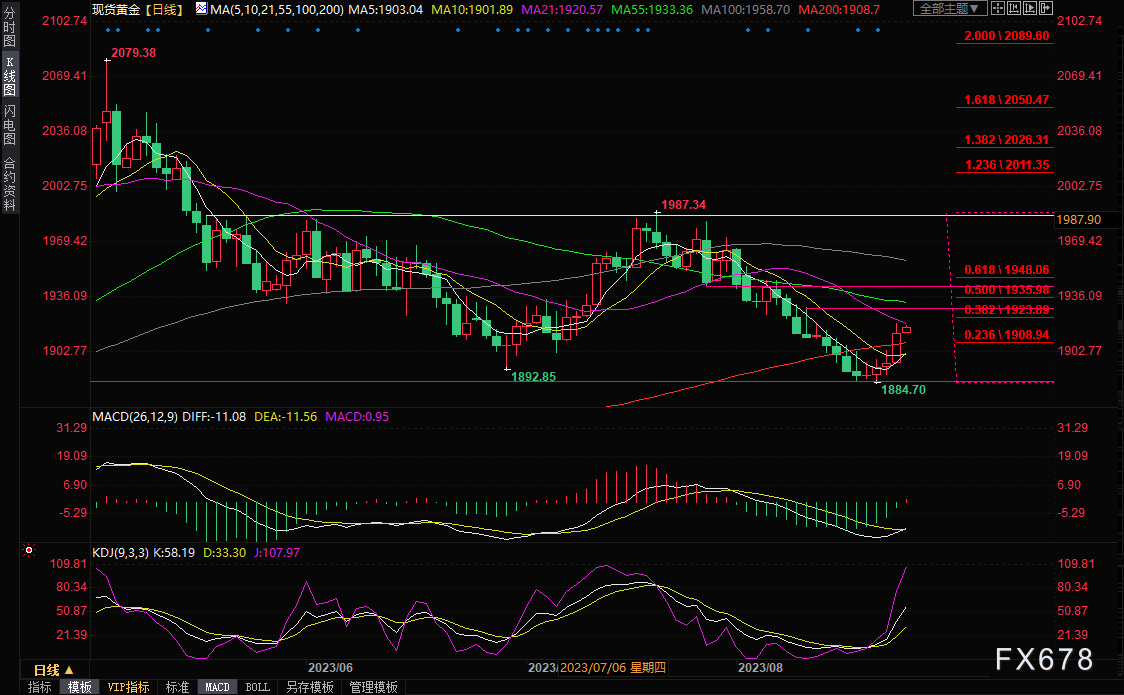
Task: Select the 闪电图 side tab
Action: tap(9, 124)
